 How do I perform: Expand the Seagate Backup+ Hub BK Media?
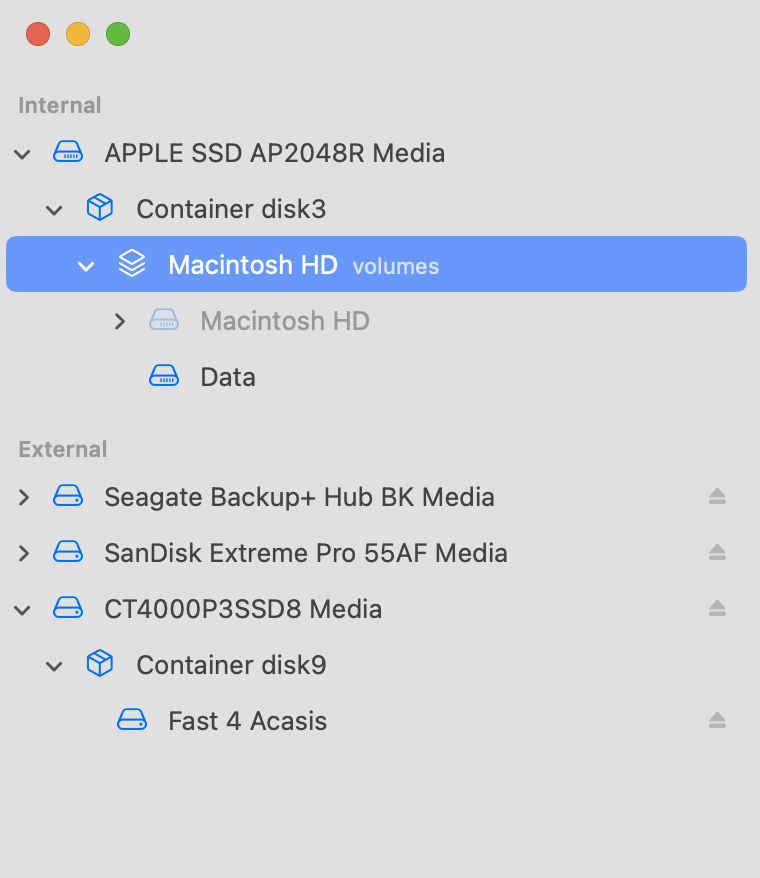(24, 497)
